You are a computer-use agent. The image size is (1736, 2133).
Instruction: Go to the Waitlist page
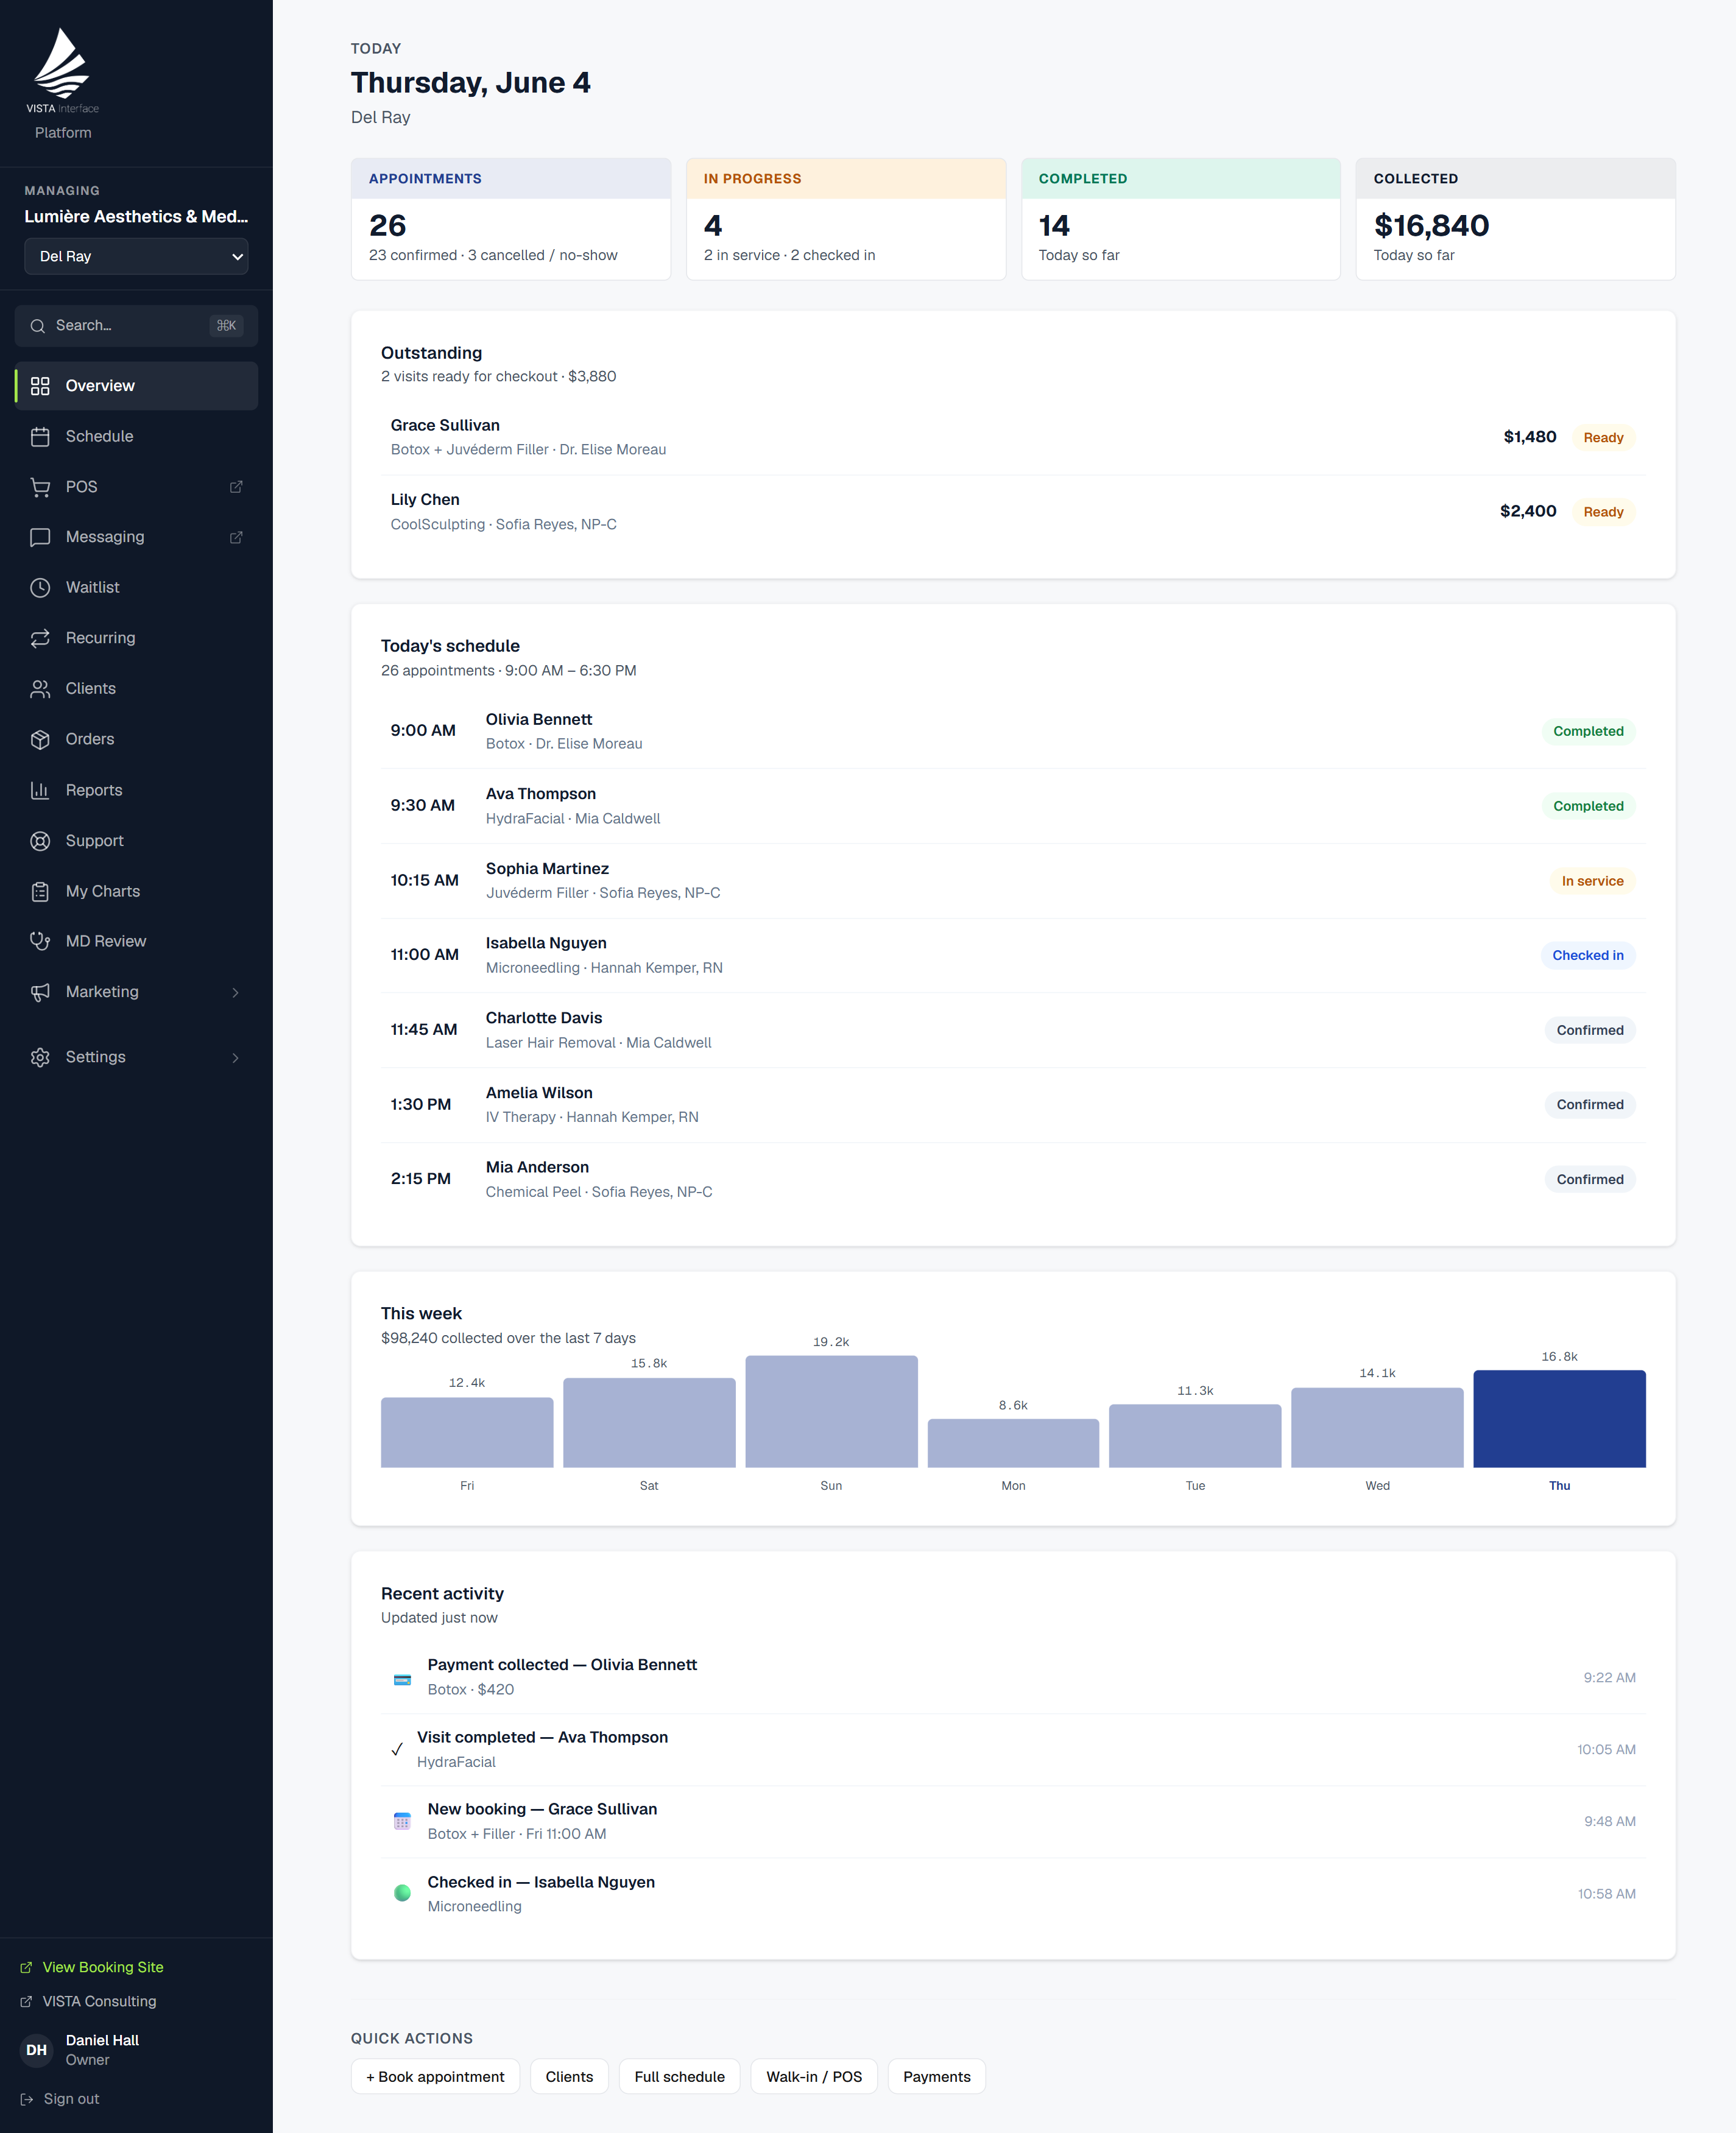(x=136, y=588)
